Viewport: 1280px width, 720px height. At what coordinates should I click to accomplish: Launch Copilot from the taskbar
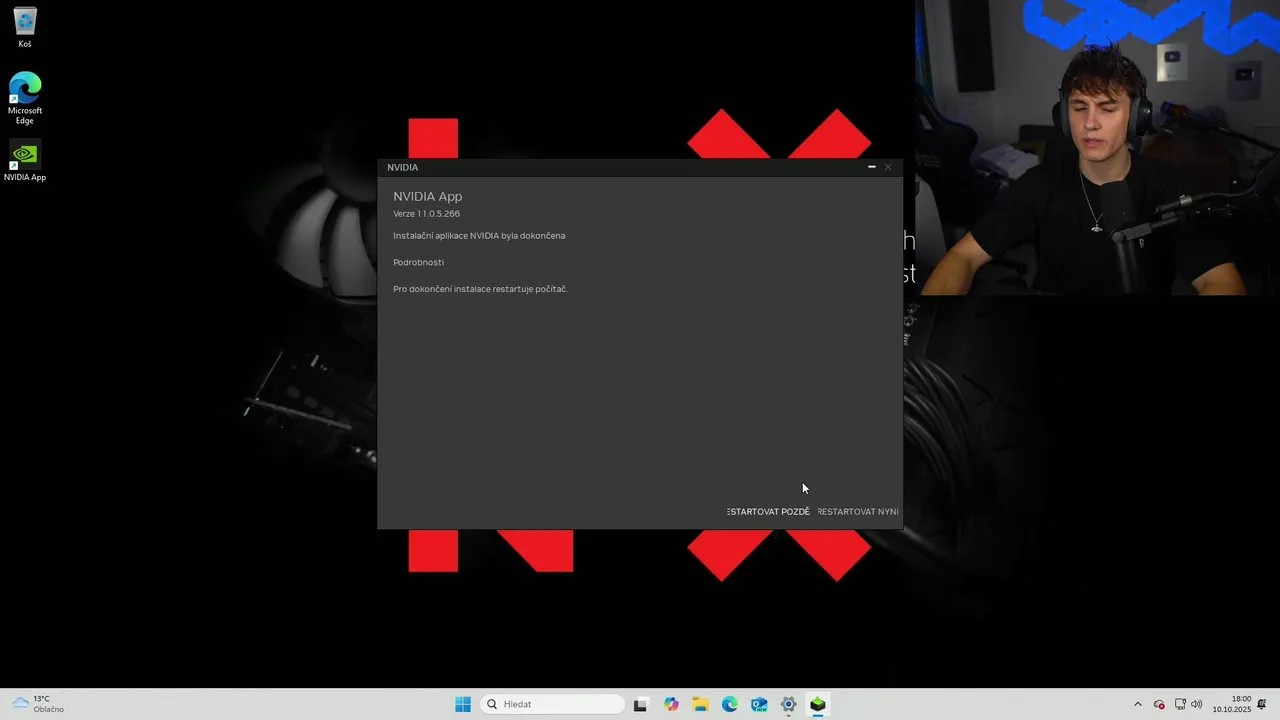click(671, 704)
